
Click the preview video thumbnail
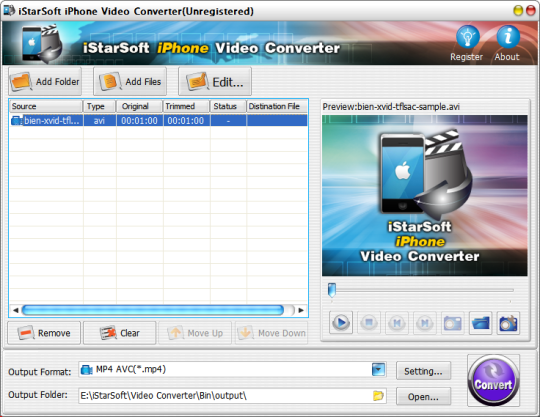coord(425,196)
